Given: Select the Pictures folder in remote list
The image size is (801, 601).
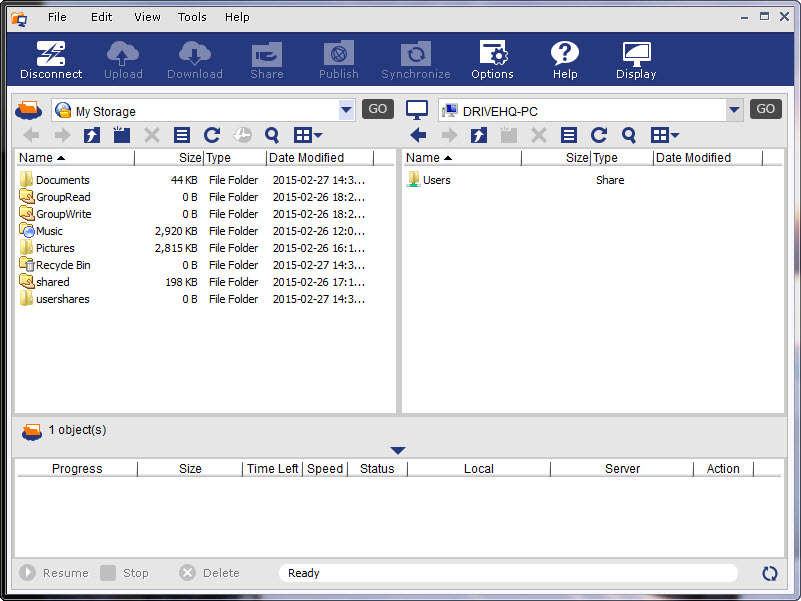Looking at the screenshot, I should click(x=55, y=248).
